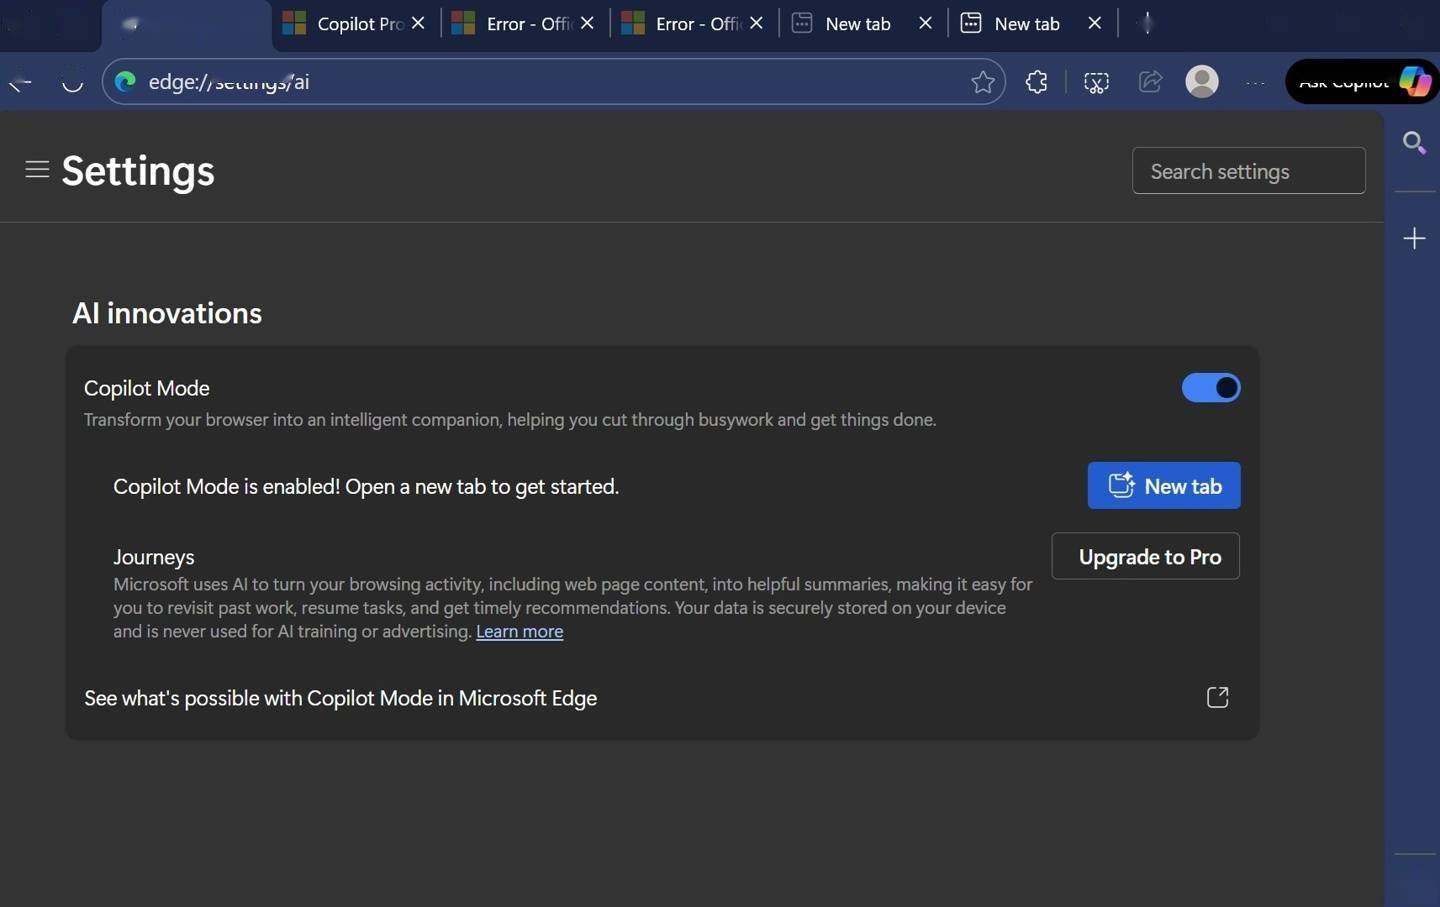The image size is (1440, 907).
Task: Favorite this page with the star icon
Action: [x=983, y=82]
